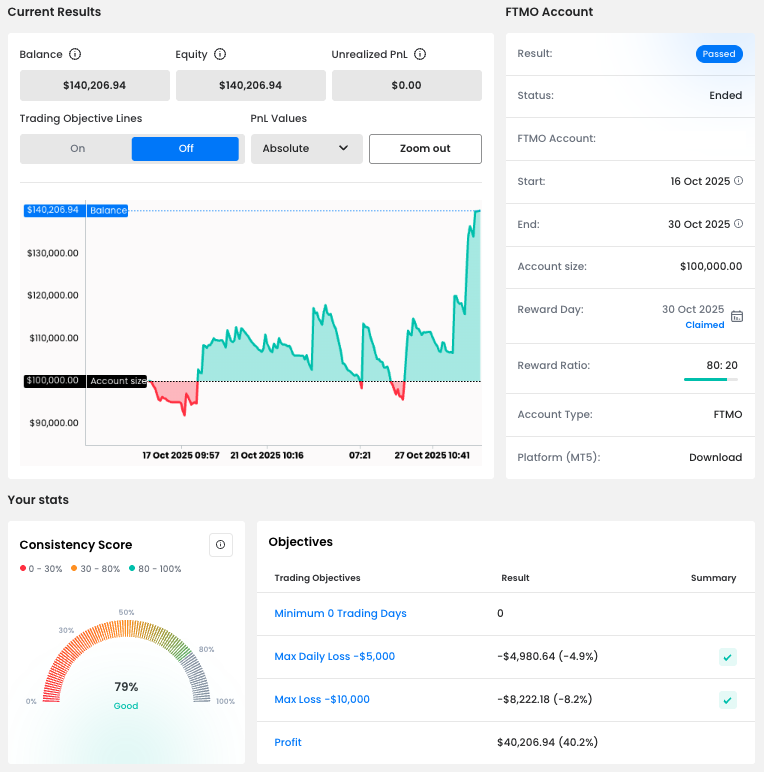Click the Max Daily Loss checkmark icon
This screenshot has height=772, width=764.
click(x=727, y=657)
